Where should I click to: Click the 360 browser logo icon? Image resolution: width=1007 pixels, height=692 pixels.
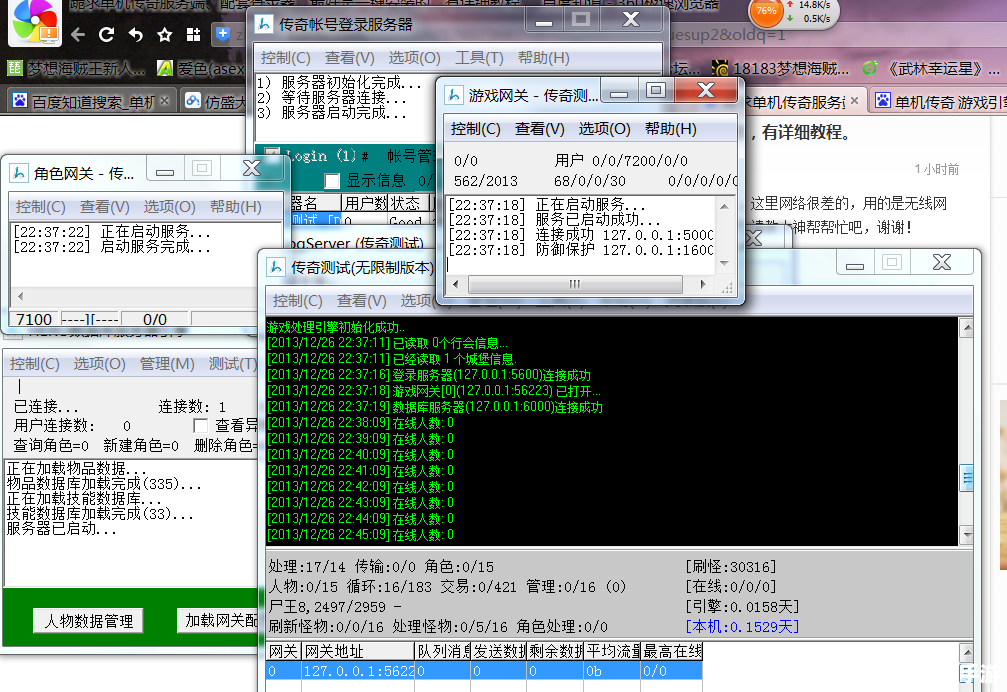(x=35, y=21)
